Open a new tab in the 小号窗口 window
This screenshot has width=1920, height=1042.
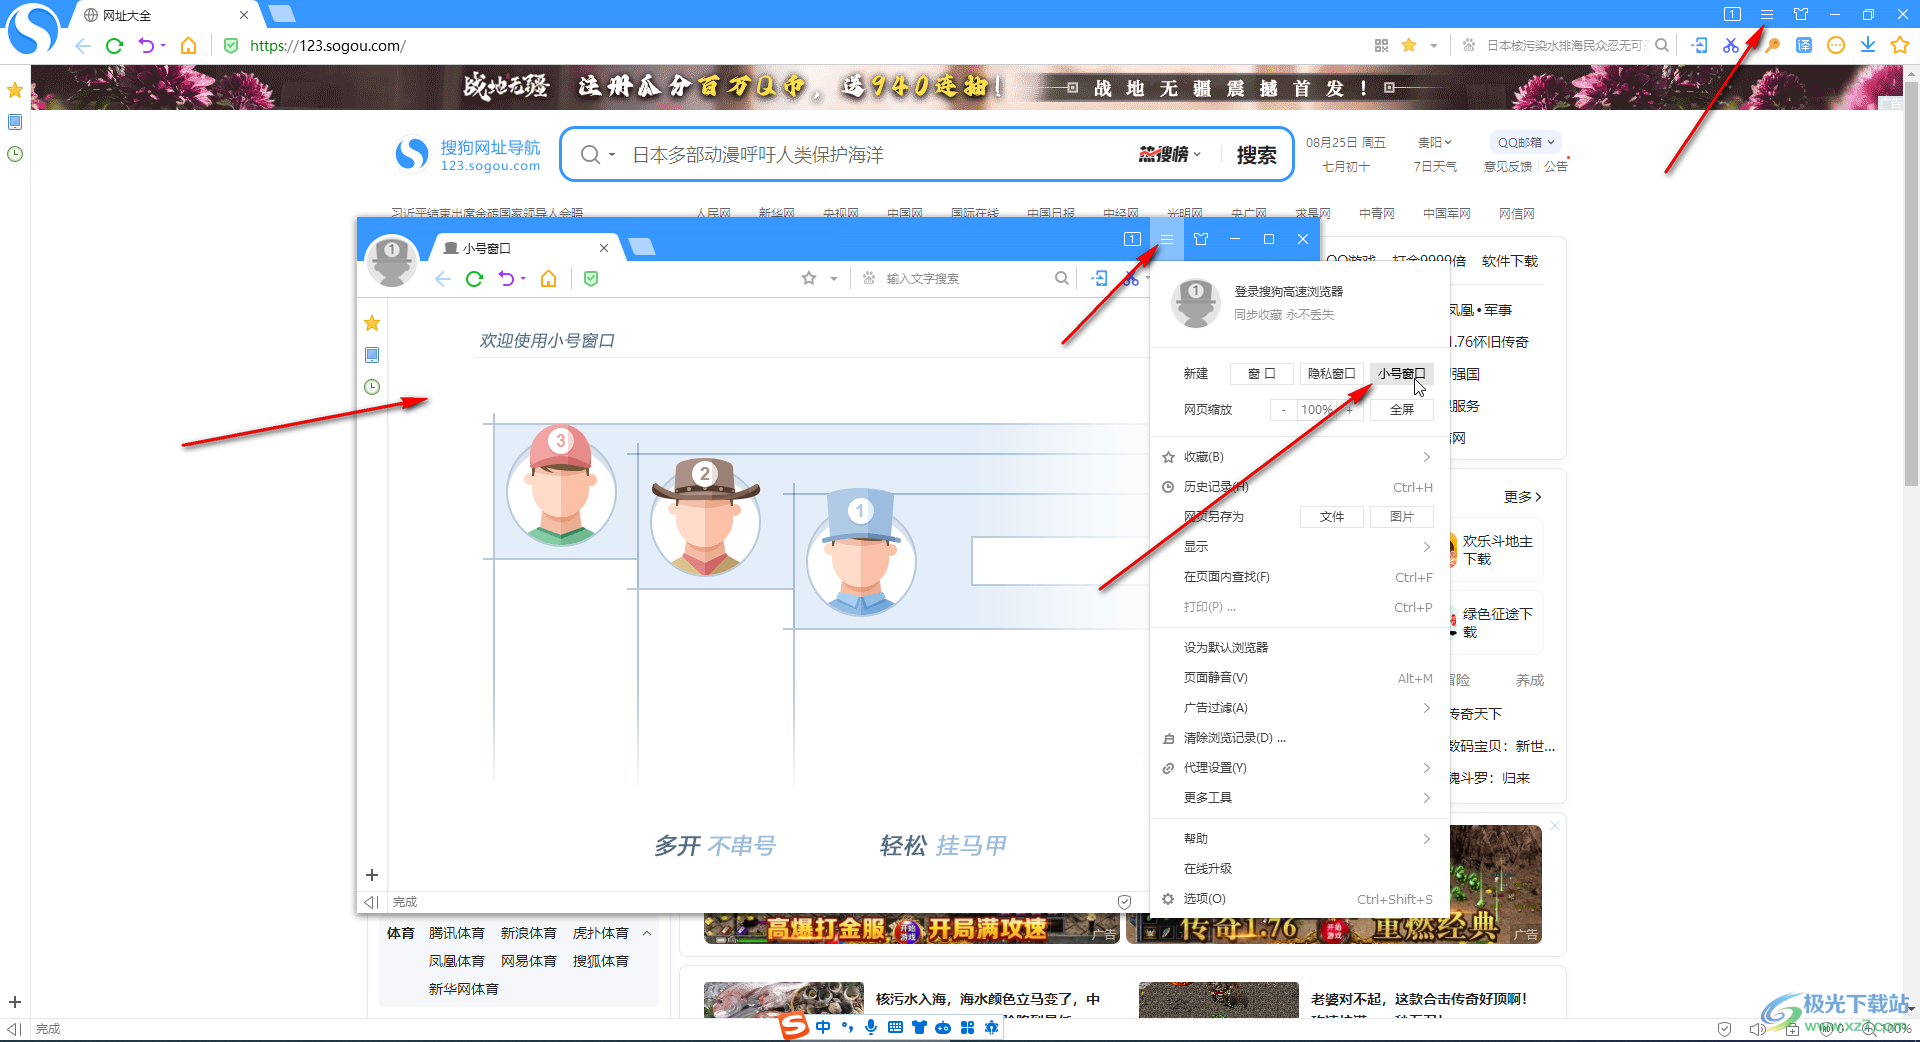coord(641,247)
